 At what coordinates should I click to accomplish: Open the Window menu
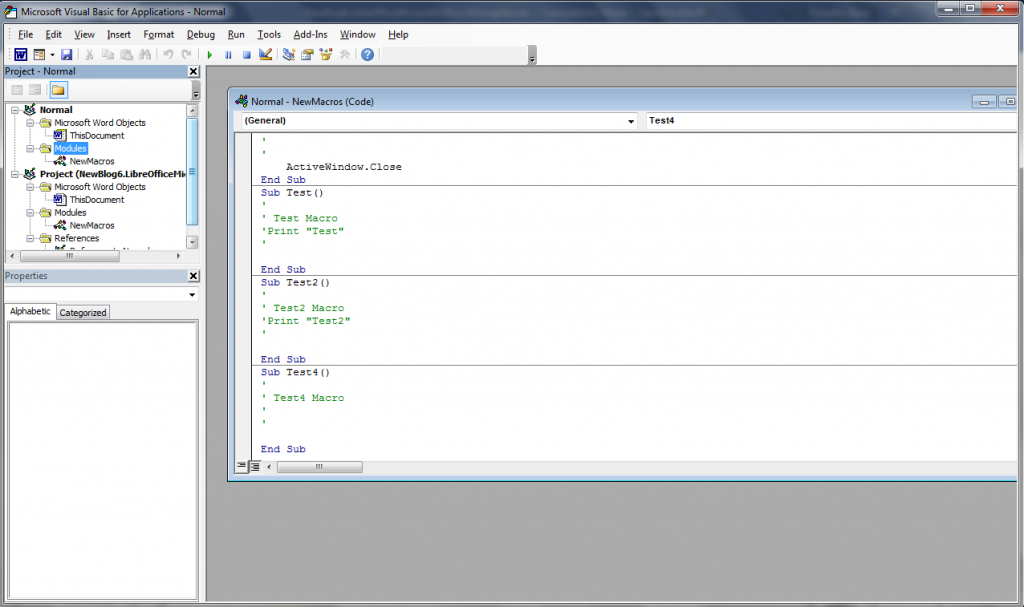click(x=357, y=35)
